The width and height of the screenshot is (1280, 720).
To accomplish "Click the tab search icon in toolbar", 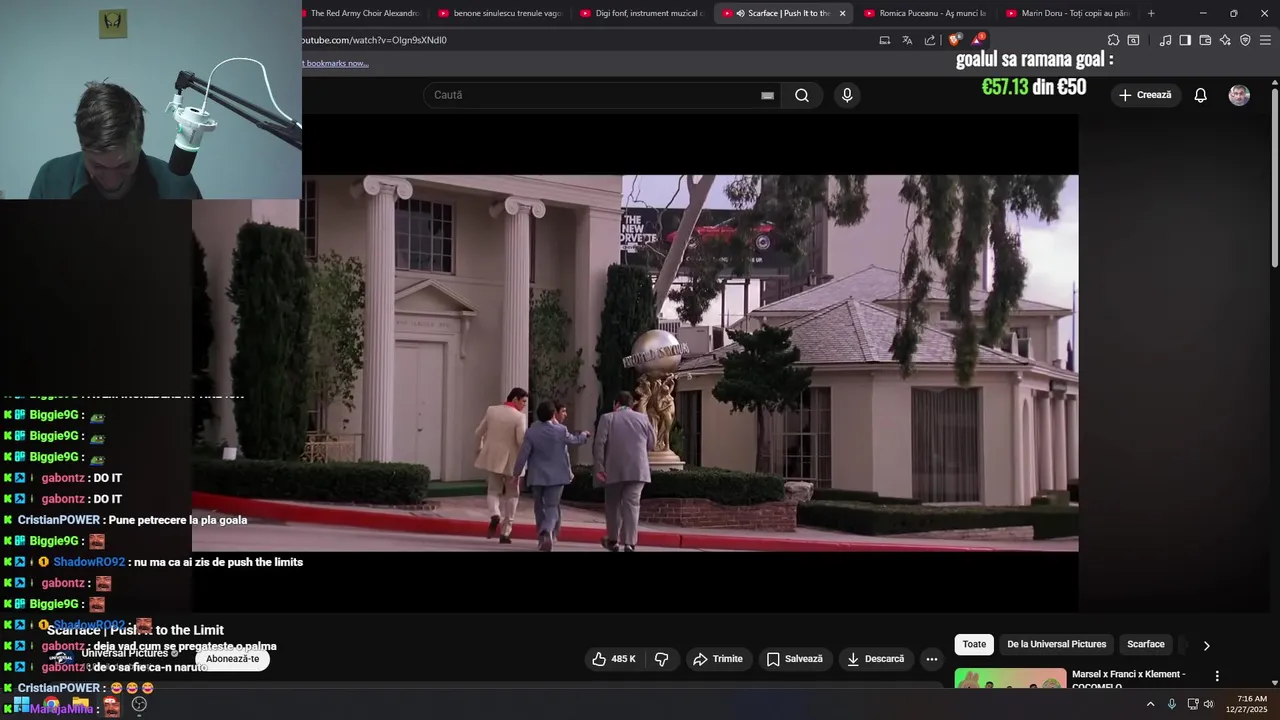I will click(1133, 40).
